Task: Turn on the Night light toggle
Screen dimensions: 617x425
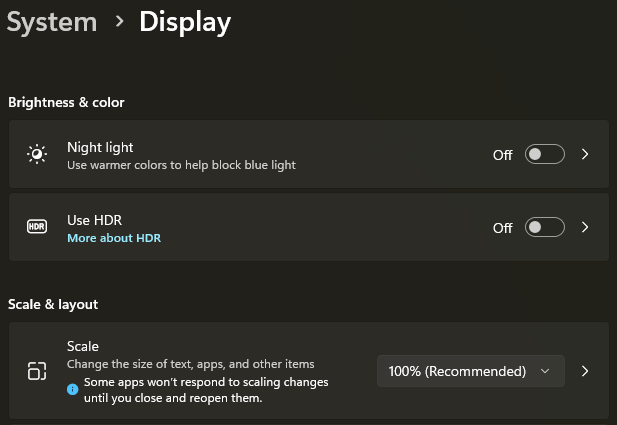Action: (545, 154)
